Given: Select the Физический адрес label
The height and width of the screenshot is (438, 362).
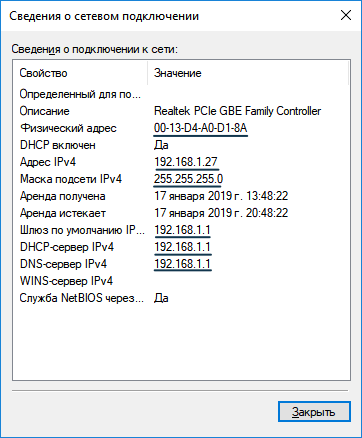Looking at the screenshot, I should point(68,128).
